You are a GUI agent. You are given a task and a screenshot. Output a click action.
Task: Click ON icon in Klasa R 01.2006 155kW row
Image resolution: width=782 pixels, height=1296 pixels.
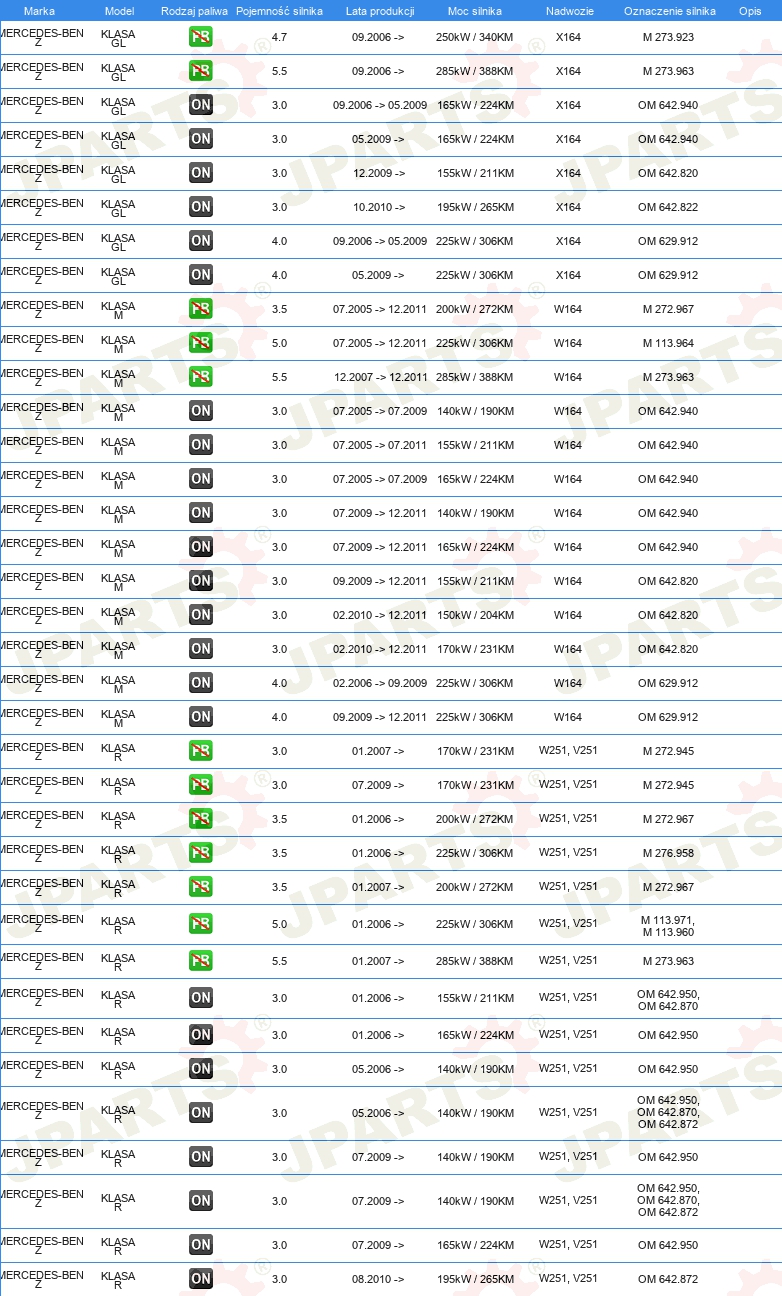201,998
